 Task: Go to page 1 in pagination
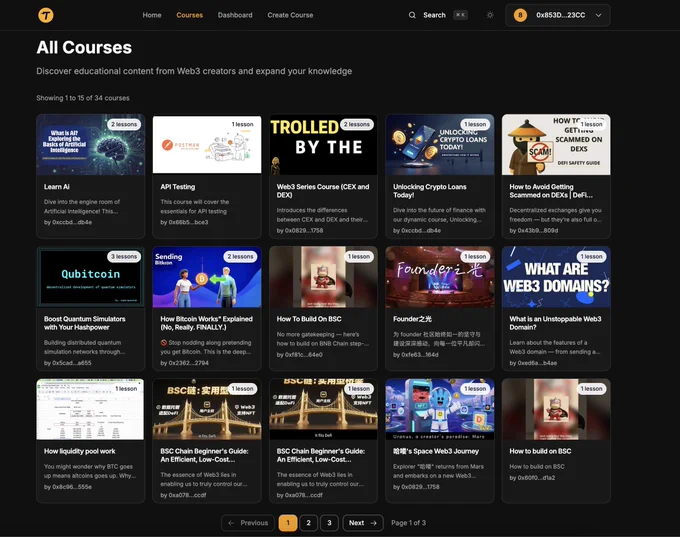(288, 523)
